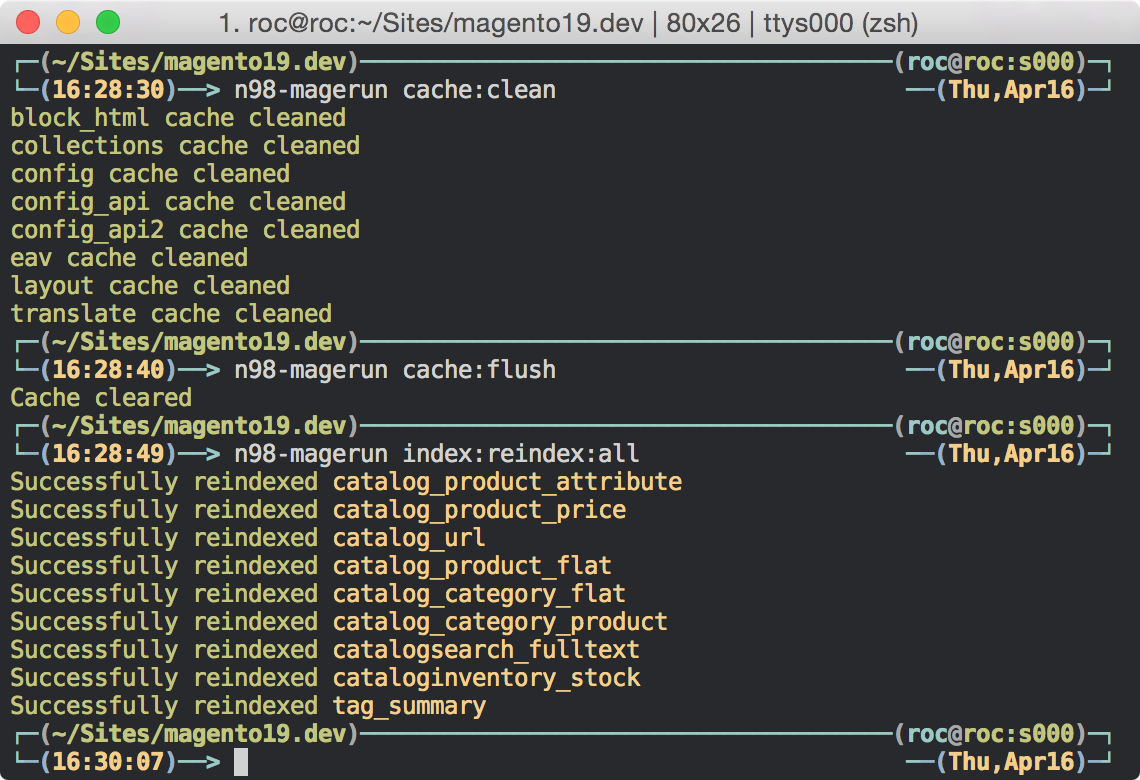Click 'catalog_category_flat' in reindex output
This screenshot has width=1140, height=780.
click(479, 595)
